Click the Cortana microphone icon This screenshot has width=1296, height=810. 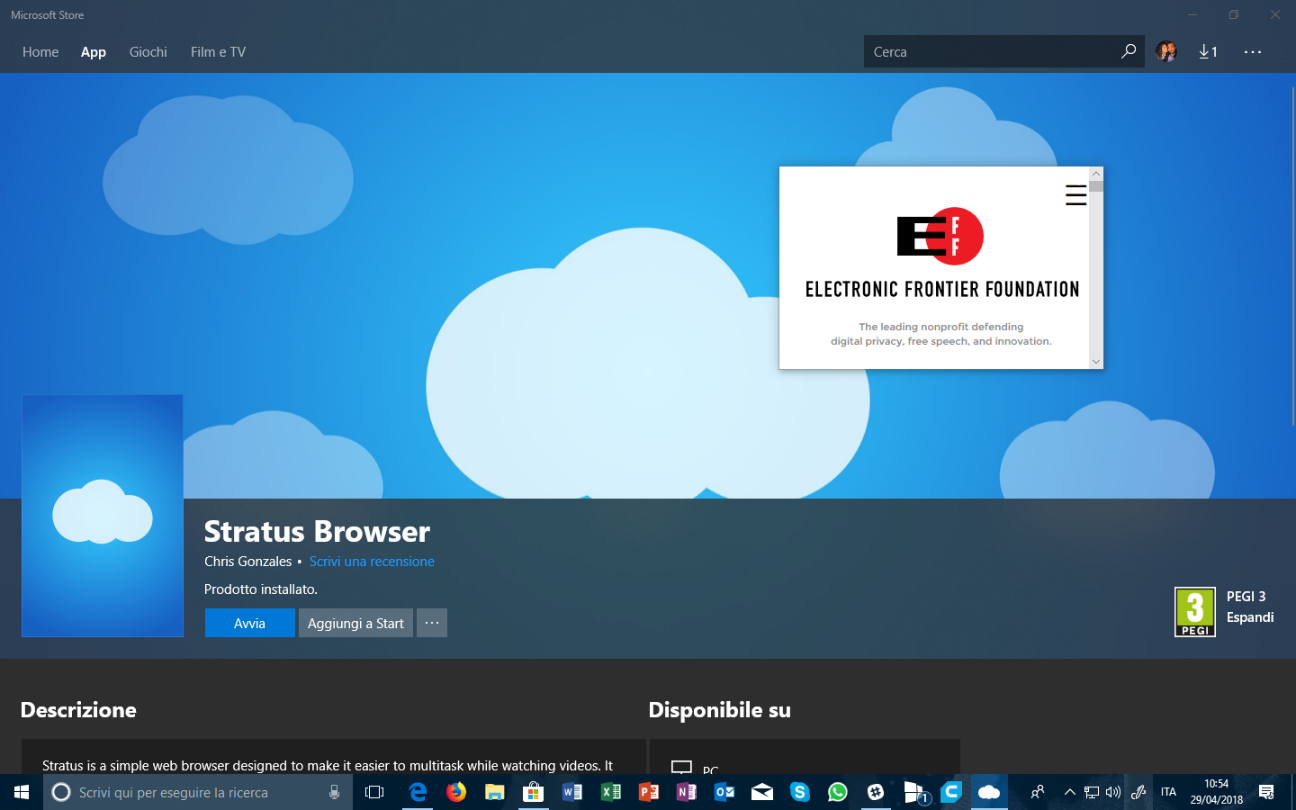[335, 792]
